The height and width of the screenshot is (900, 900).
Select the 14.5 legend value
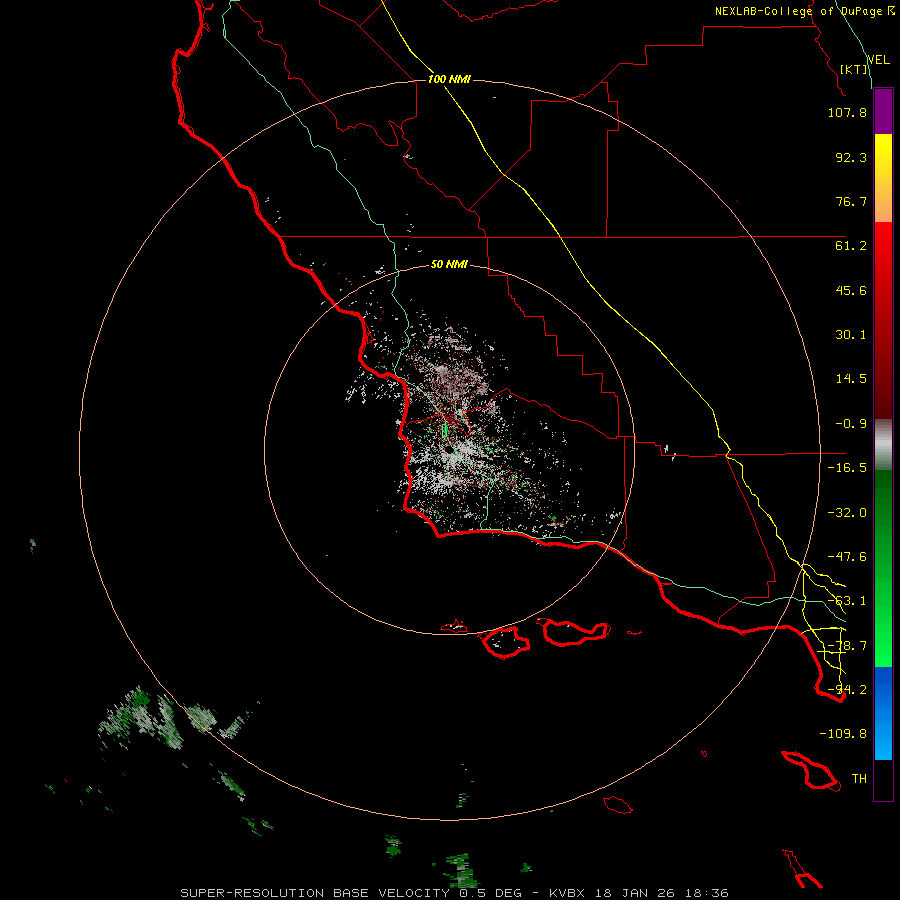pos(851,379)
